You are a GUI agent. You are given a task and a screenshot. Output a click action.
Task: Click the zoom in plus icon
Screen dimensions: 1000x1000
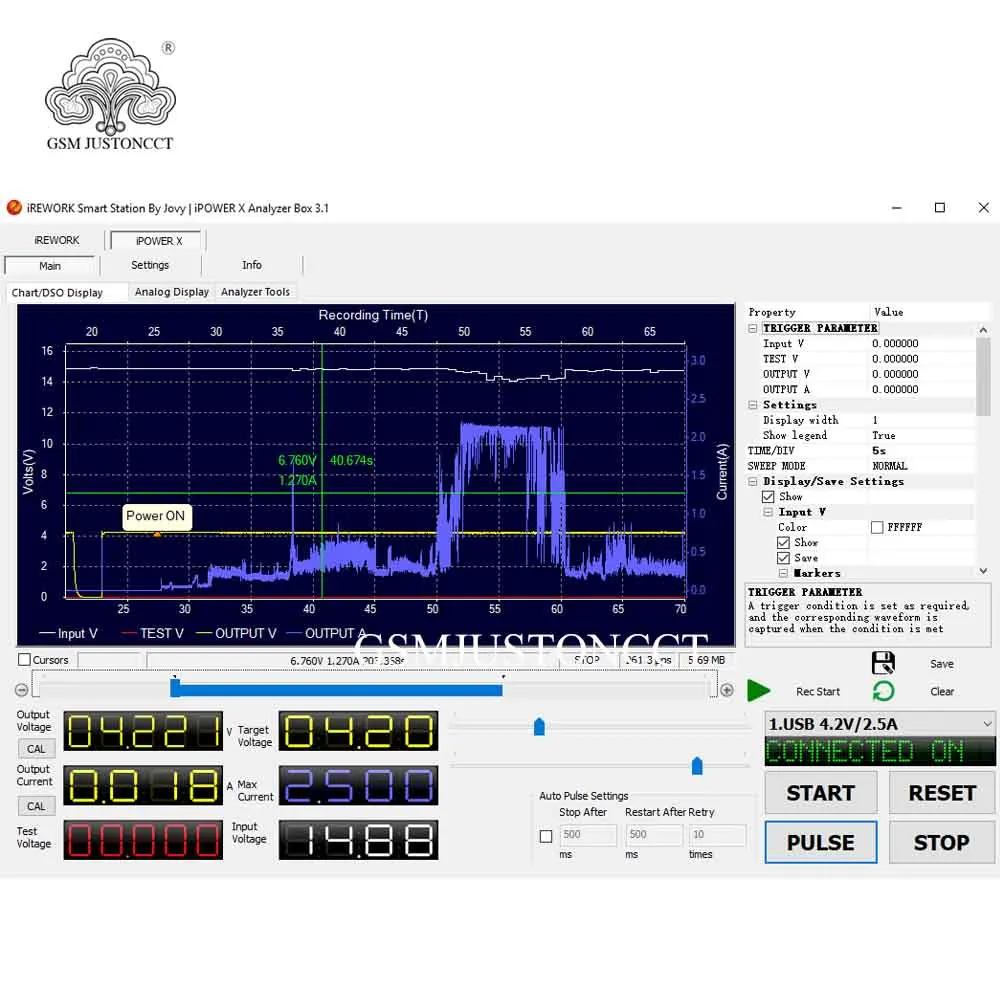pos(727,690)
